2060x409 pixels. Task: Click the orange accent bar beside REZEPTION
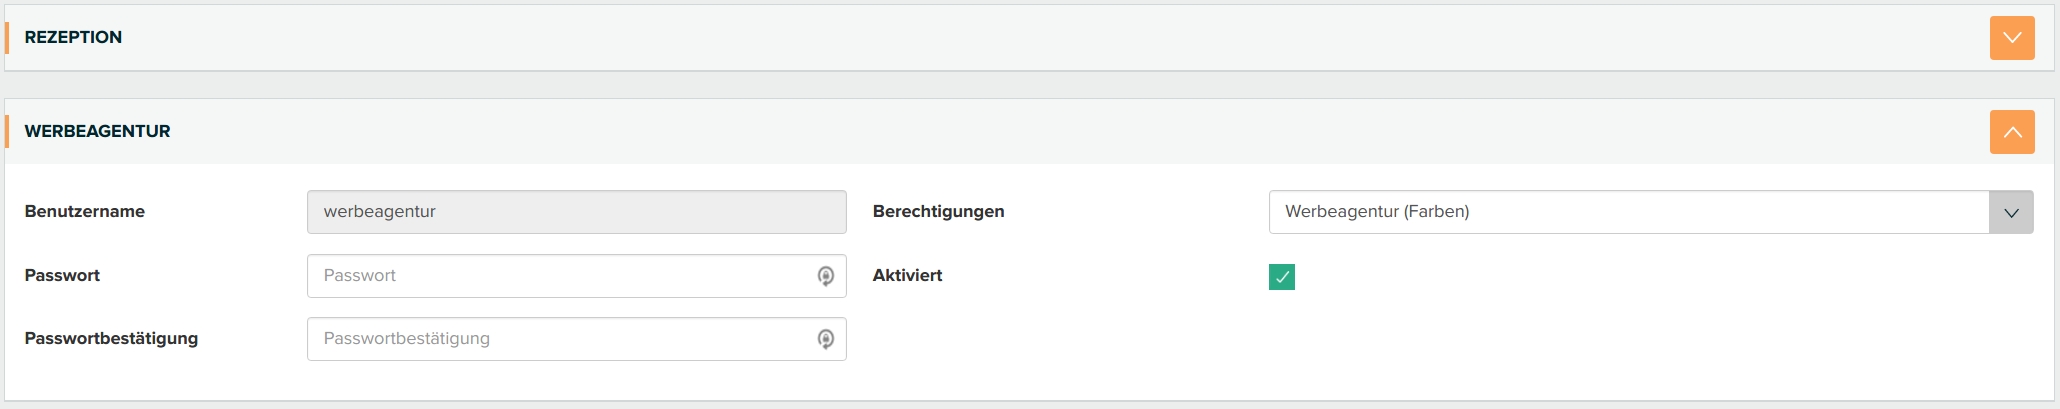(x=7, y=37)
